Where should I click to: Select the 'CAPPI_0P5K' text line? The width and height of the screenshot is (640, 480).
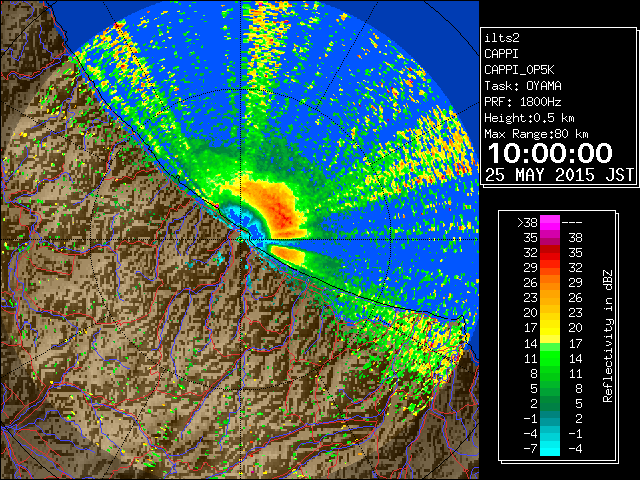[x=519, y=70]
